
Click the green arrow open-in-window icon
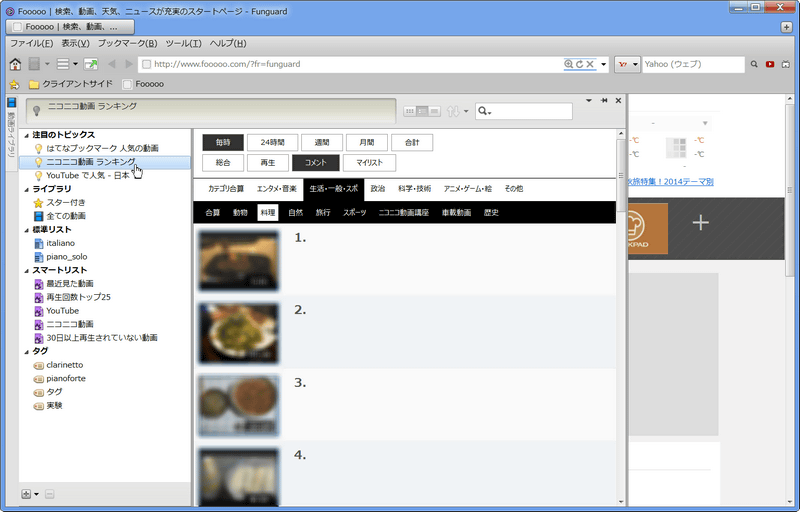[x=91, y=64]
